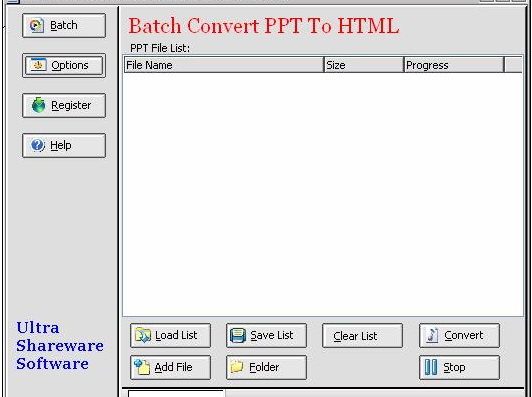Viewport: 532px width, 397px height.
Task: Click the Batch button icon
Action: [x=36, y=25]
